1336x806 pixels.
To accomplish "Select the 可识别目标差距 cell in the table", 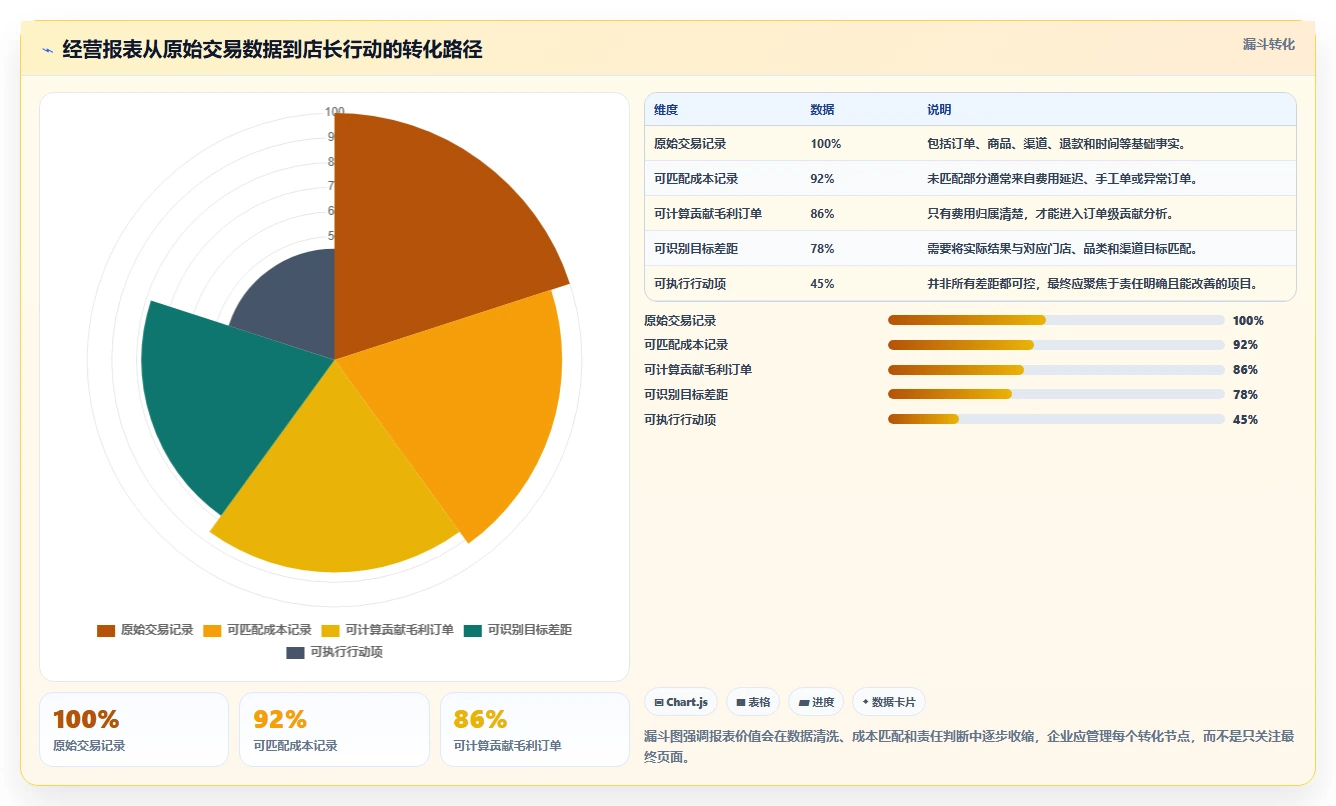I will pyautogui.click(x=696, y=249).
